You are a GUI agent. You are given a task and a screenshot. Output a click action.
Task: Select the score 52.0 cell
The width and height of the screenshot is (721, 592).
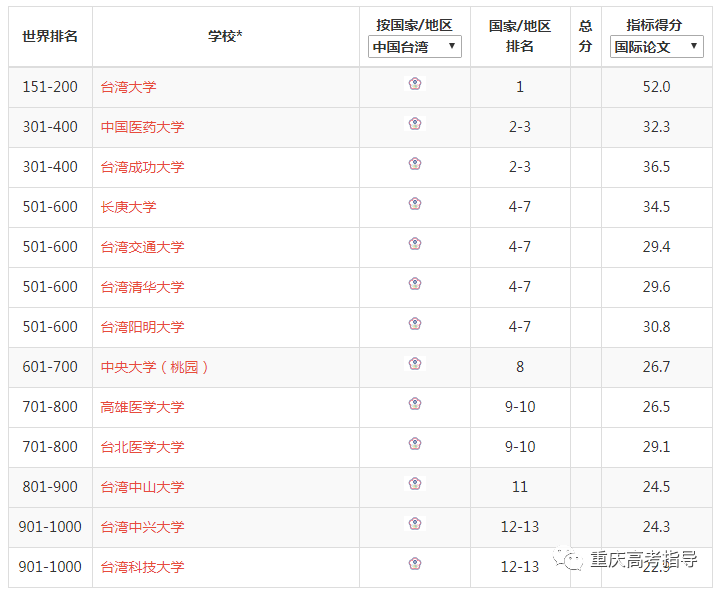[657, 87]
